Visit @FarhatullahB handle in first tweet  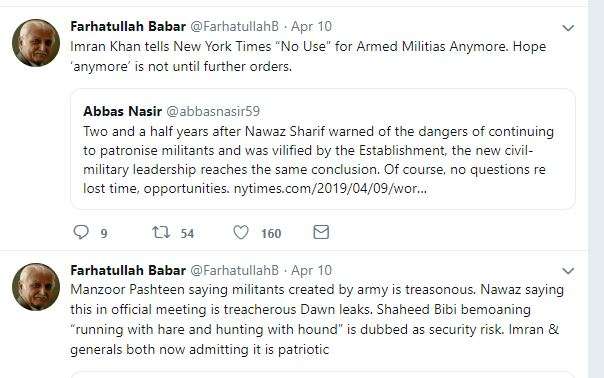pyautogui.click(x=235, y=26)
